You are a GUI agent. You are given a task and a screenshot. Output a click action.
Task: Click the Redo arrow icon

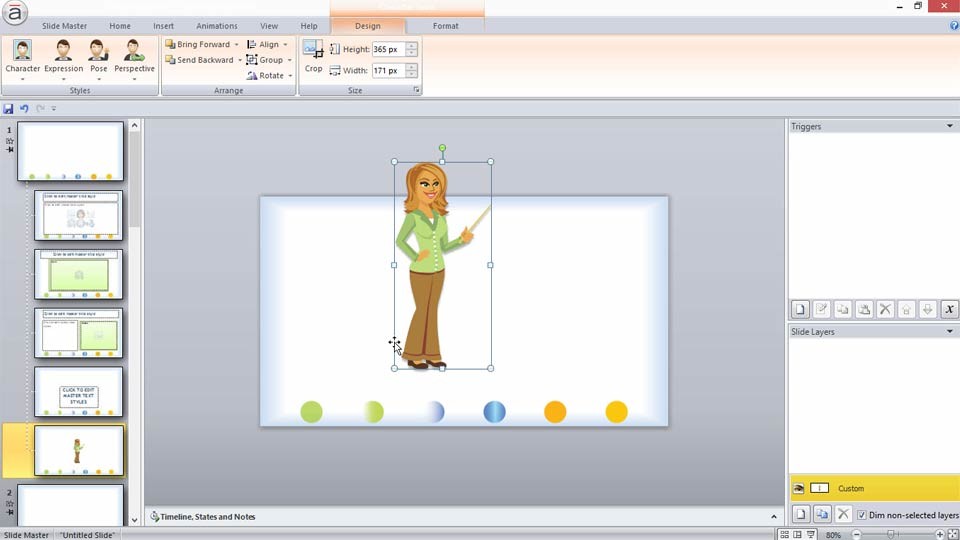pyautogui.click(x=40, y=108)
